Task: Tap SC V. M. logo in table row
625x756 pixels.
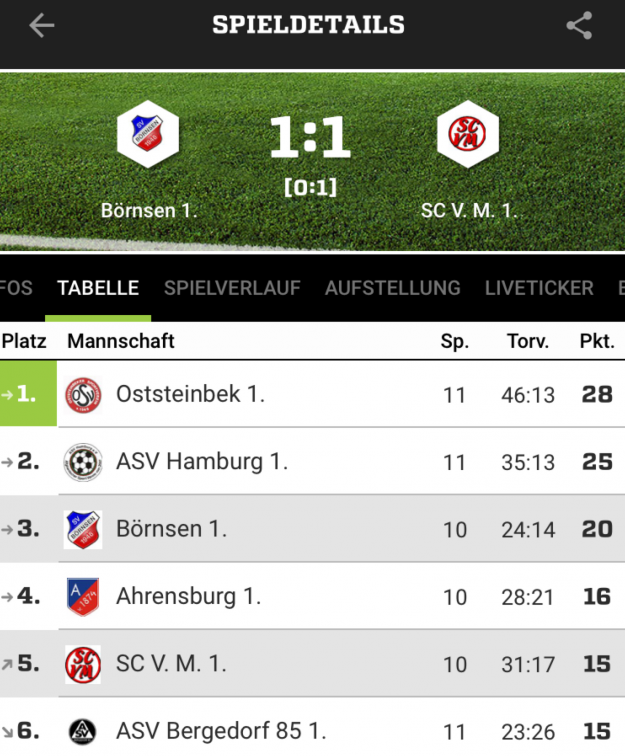Action: (83, 664)
